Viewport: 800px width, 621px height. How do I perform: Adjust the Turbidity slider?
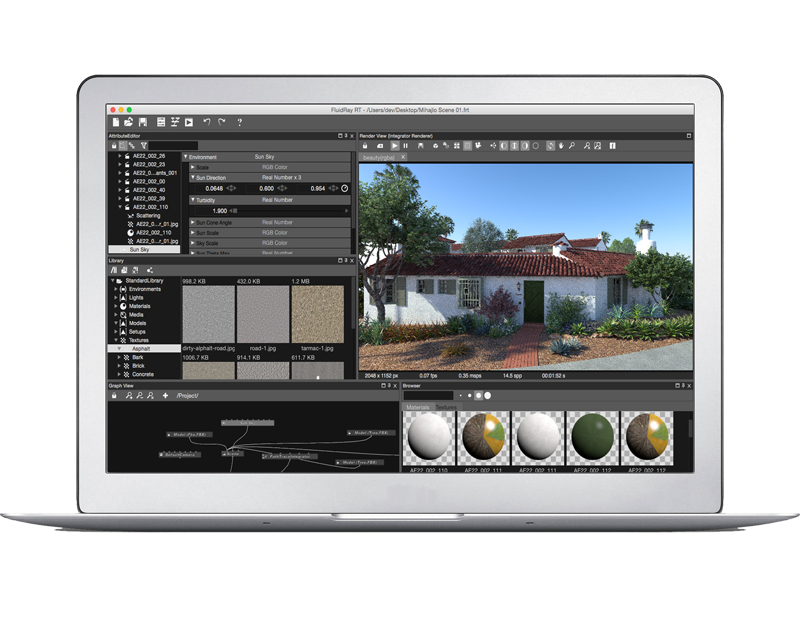289,211
